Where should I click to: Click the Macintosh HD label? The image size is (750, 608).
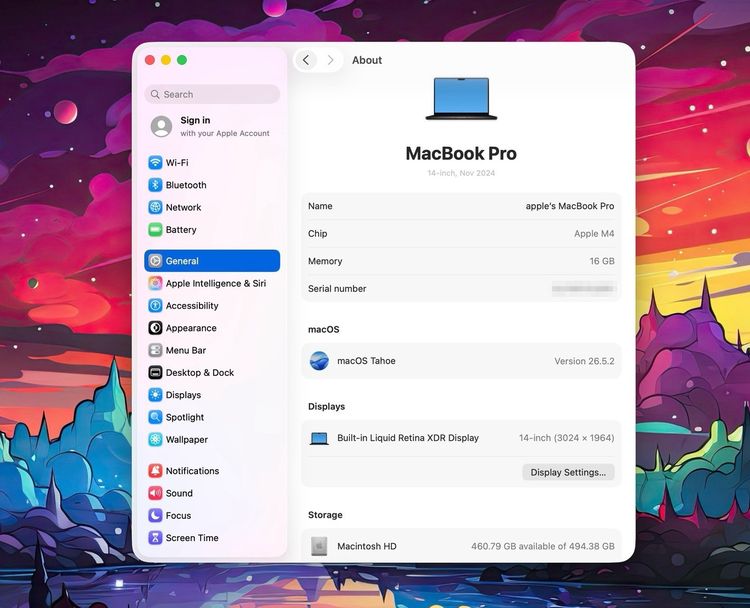click(367, 546)
